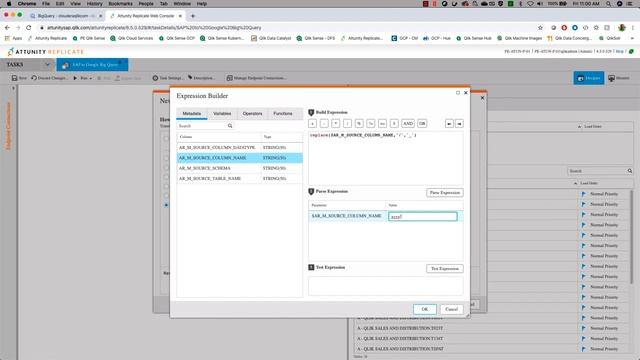The height and width of the screenshot is (360, 640).
Task: Switch to the Variables tab
Action: [222, 113]
